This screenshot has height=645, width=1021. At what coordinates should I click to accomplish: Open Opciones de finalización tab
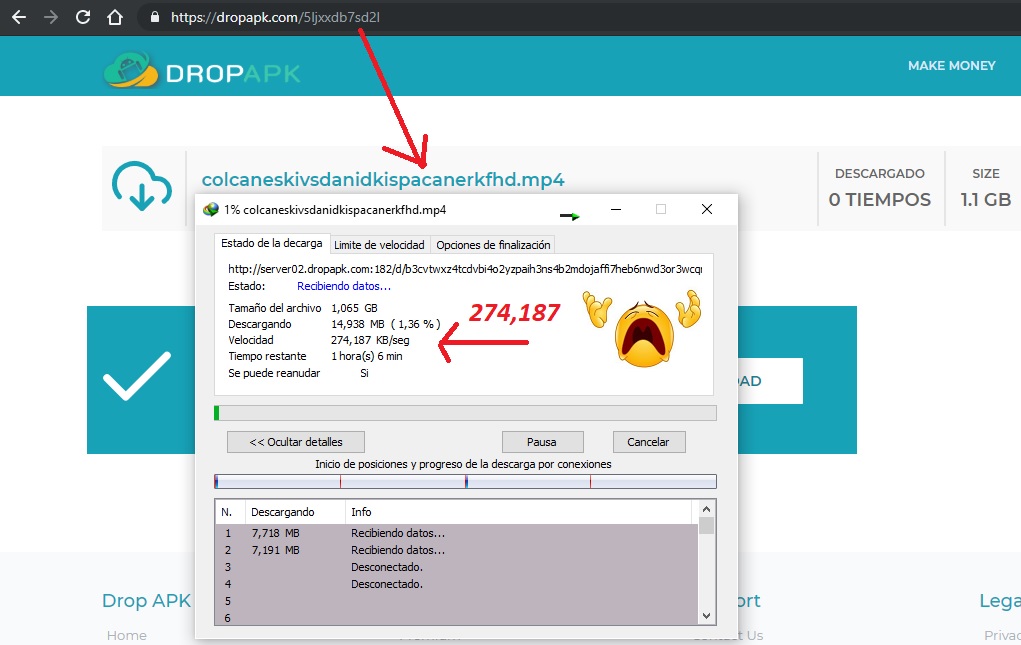point(493,245)
